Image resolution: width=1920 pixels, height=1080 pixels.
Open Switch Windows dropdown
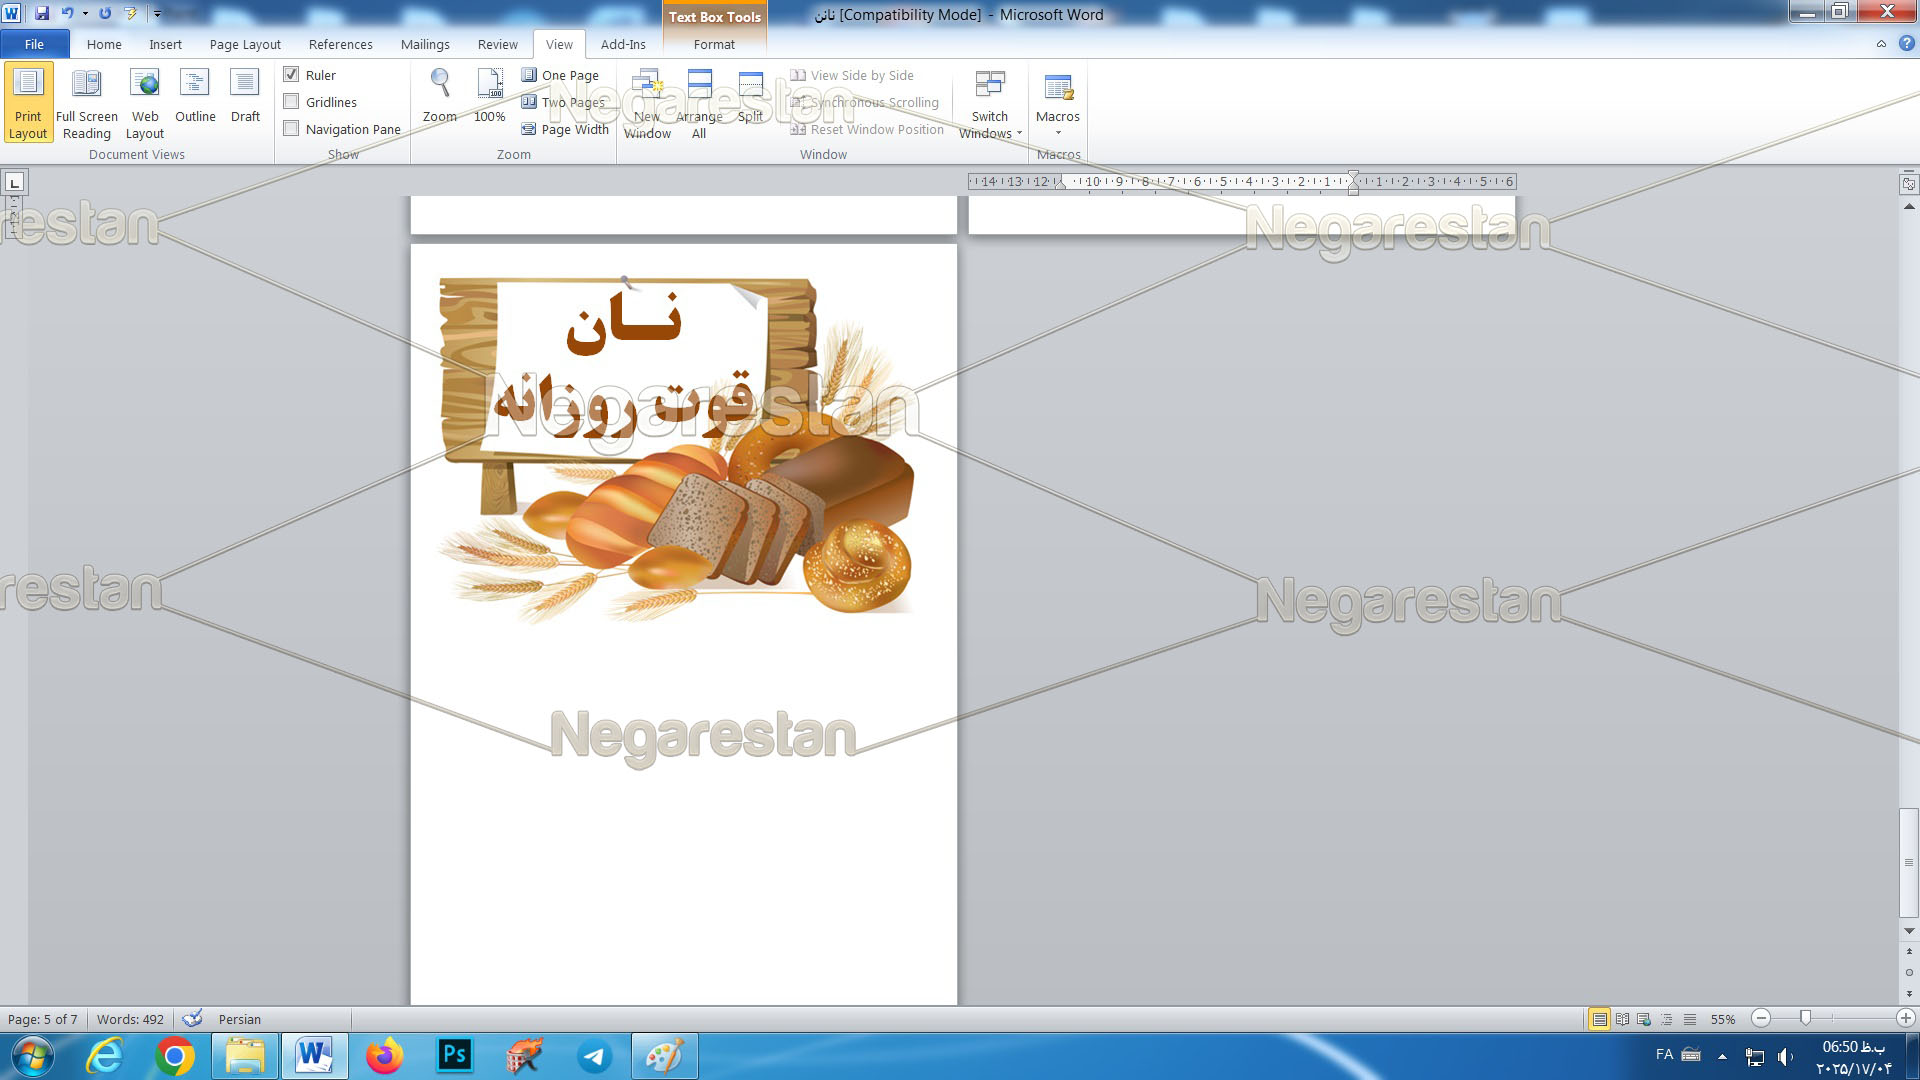click(x=990, y=103)
